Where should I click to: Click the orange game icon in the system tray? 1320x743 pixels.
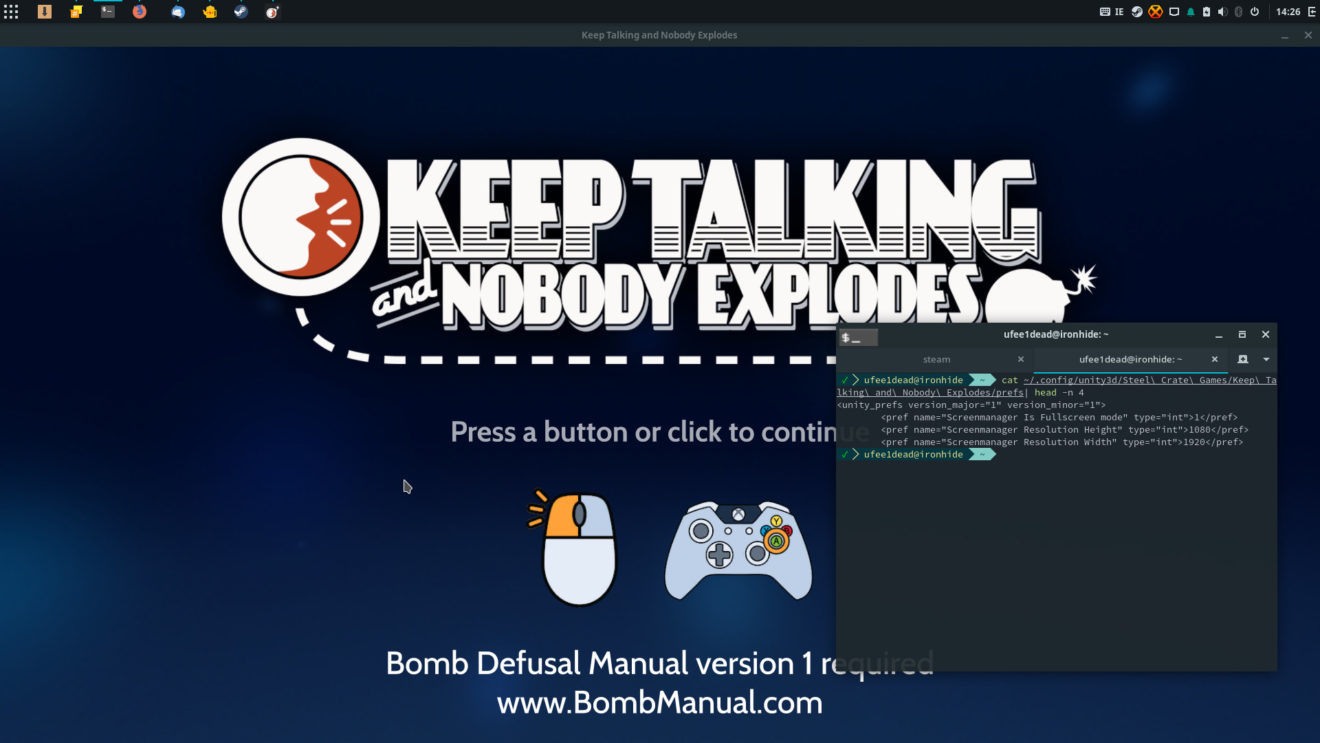tap(1155, 11)
